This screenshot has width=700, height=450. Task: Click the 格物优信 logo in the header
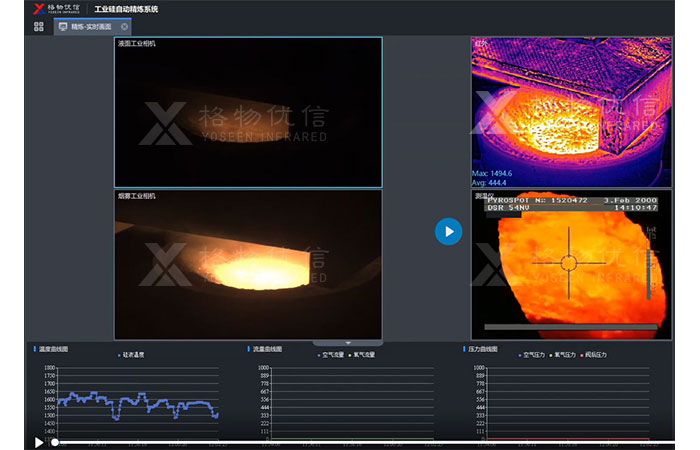56,8
